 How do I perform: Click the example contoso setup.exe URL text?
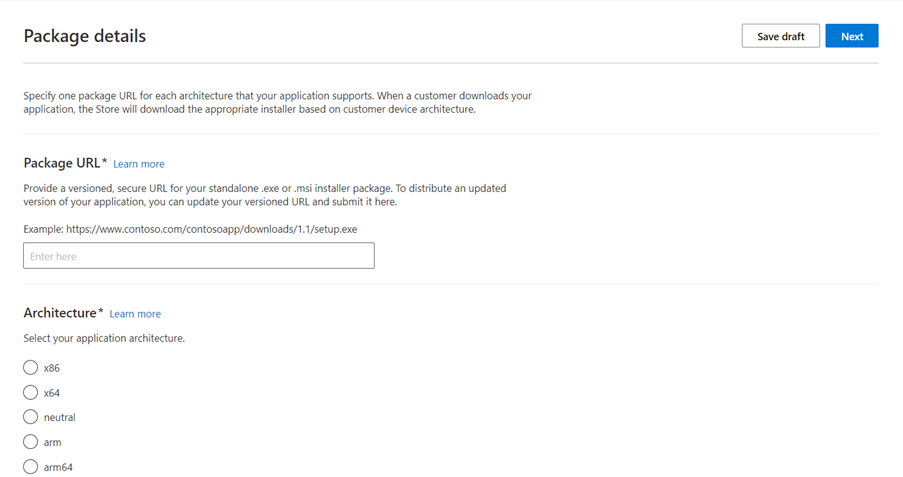pos(211,229)
